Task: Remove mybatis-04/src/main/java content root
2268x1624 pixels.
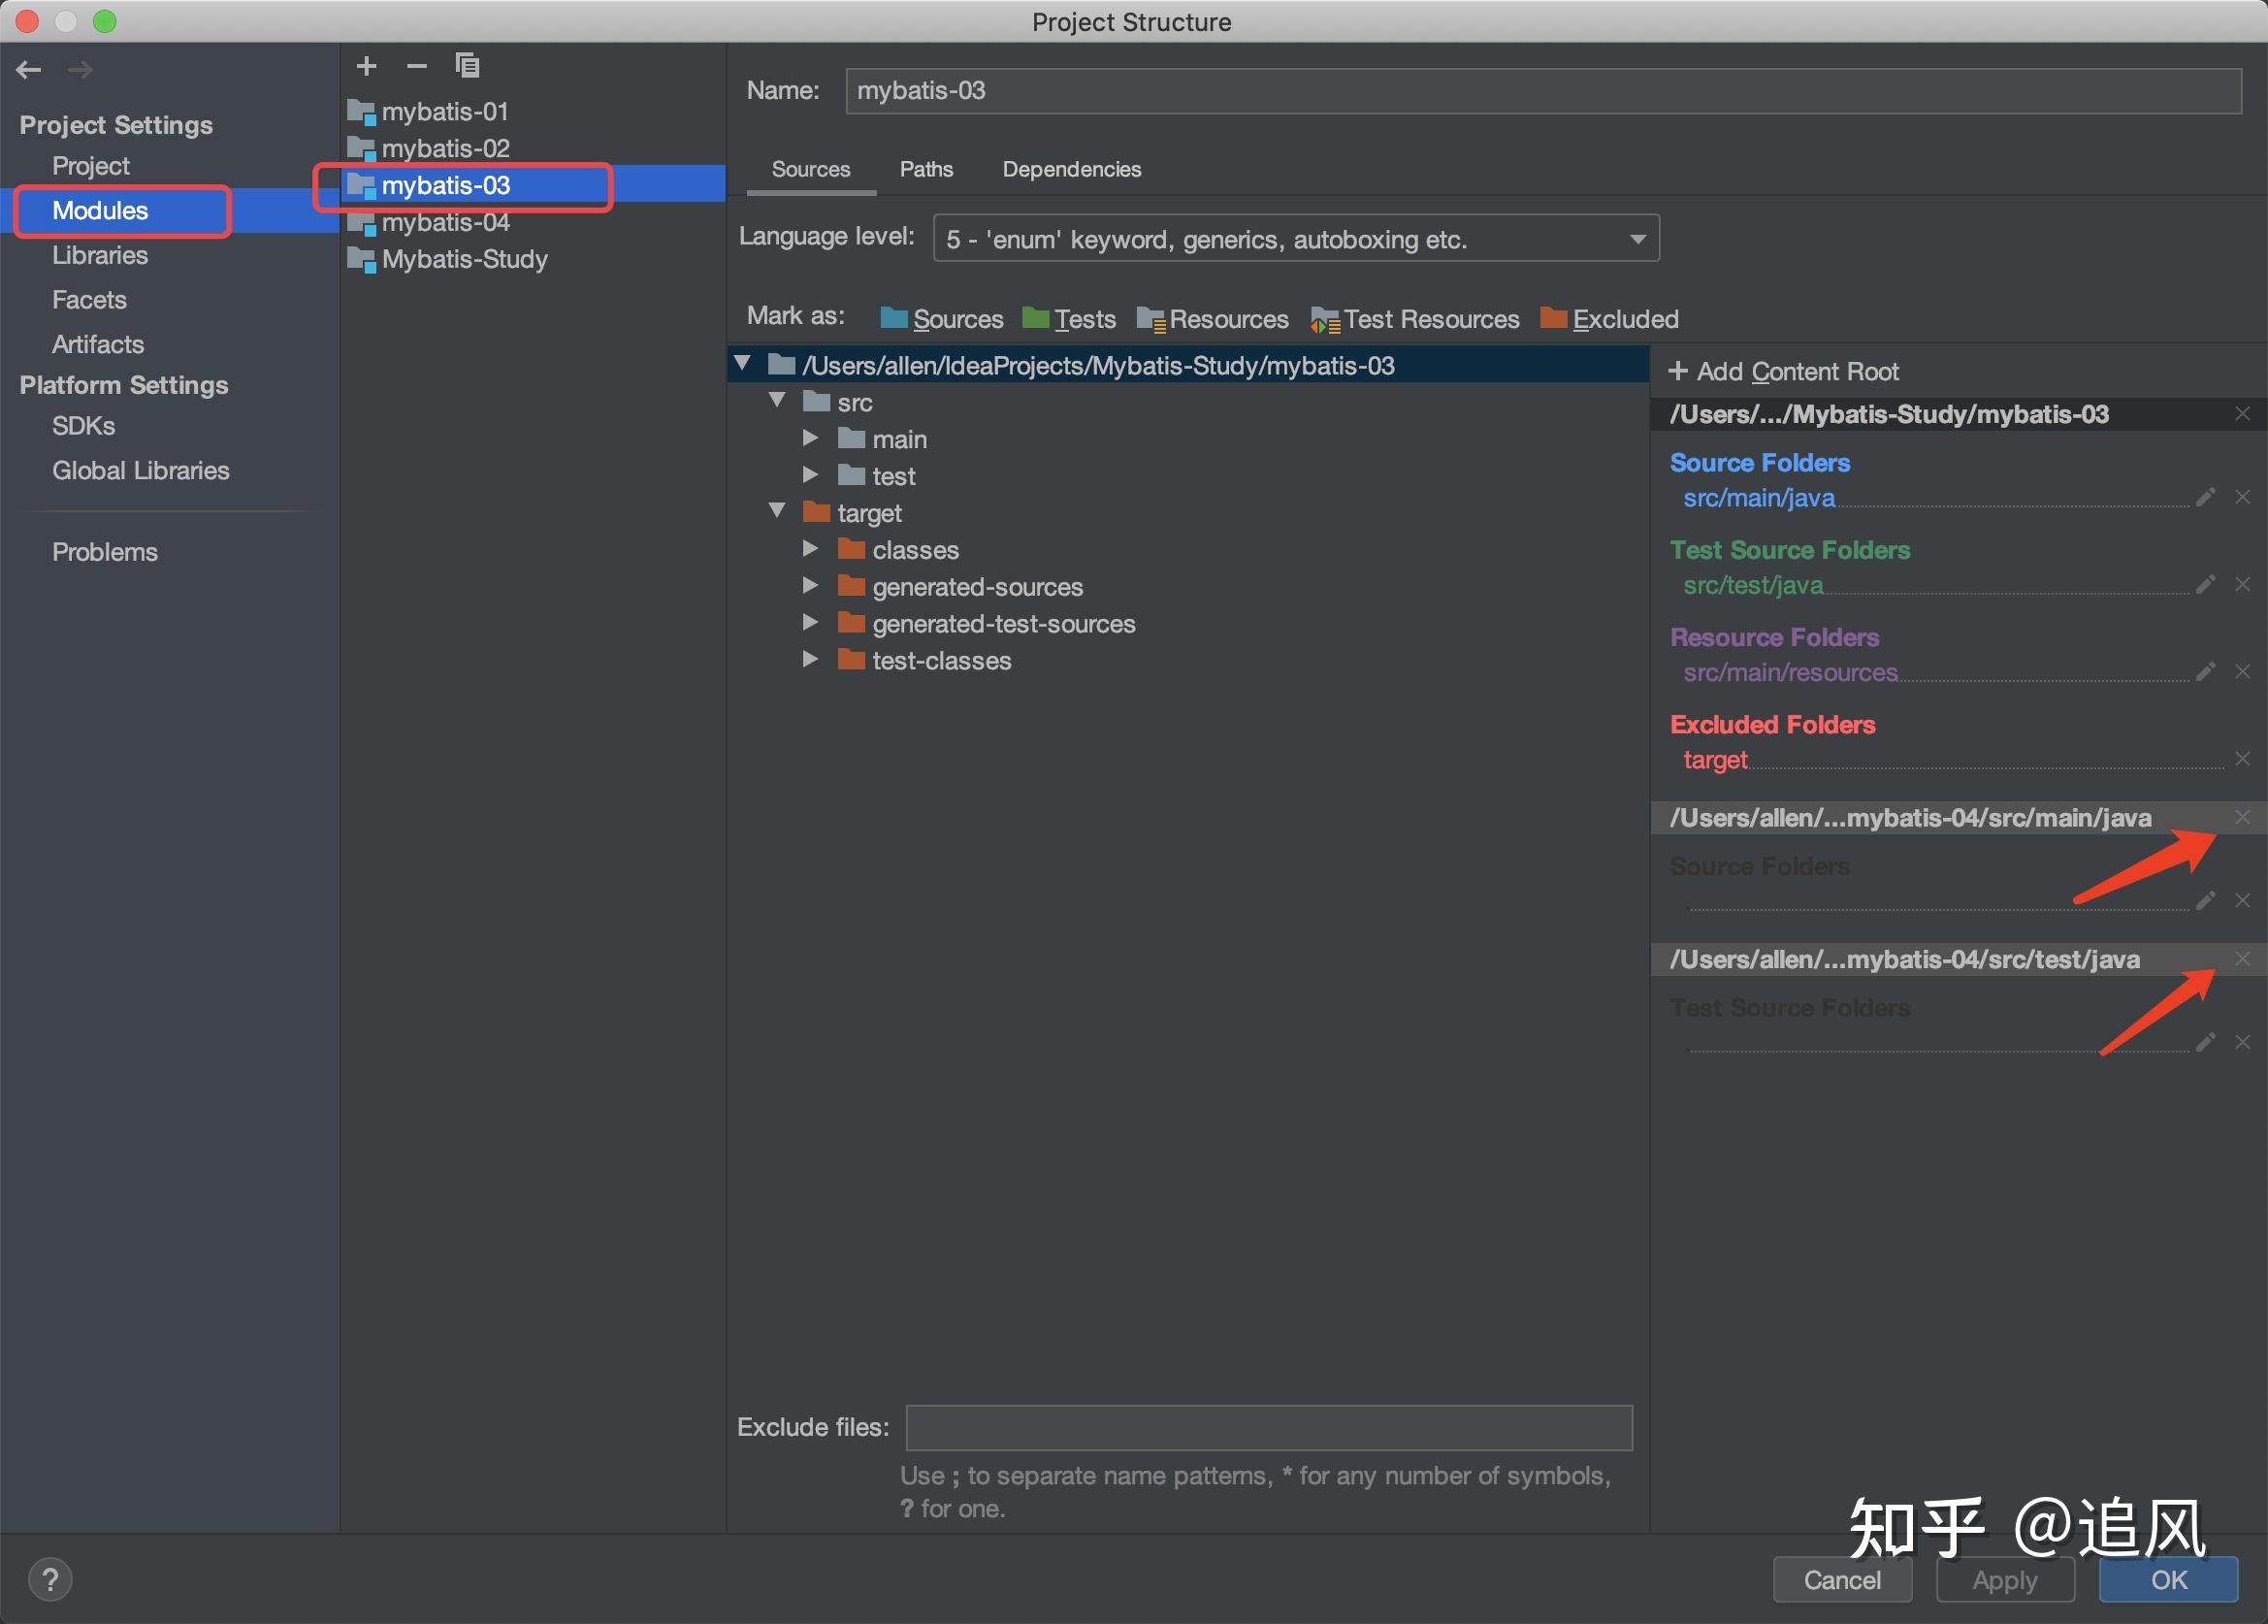Action: coord(2243,817)
